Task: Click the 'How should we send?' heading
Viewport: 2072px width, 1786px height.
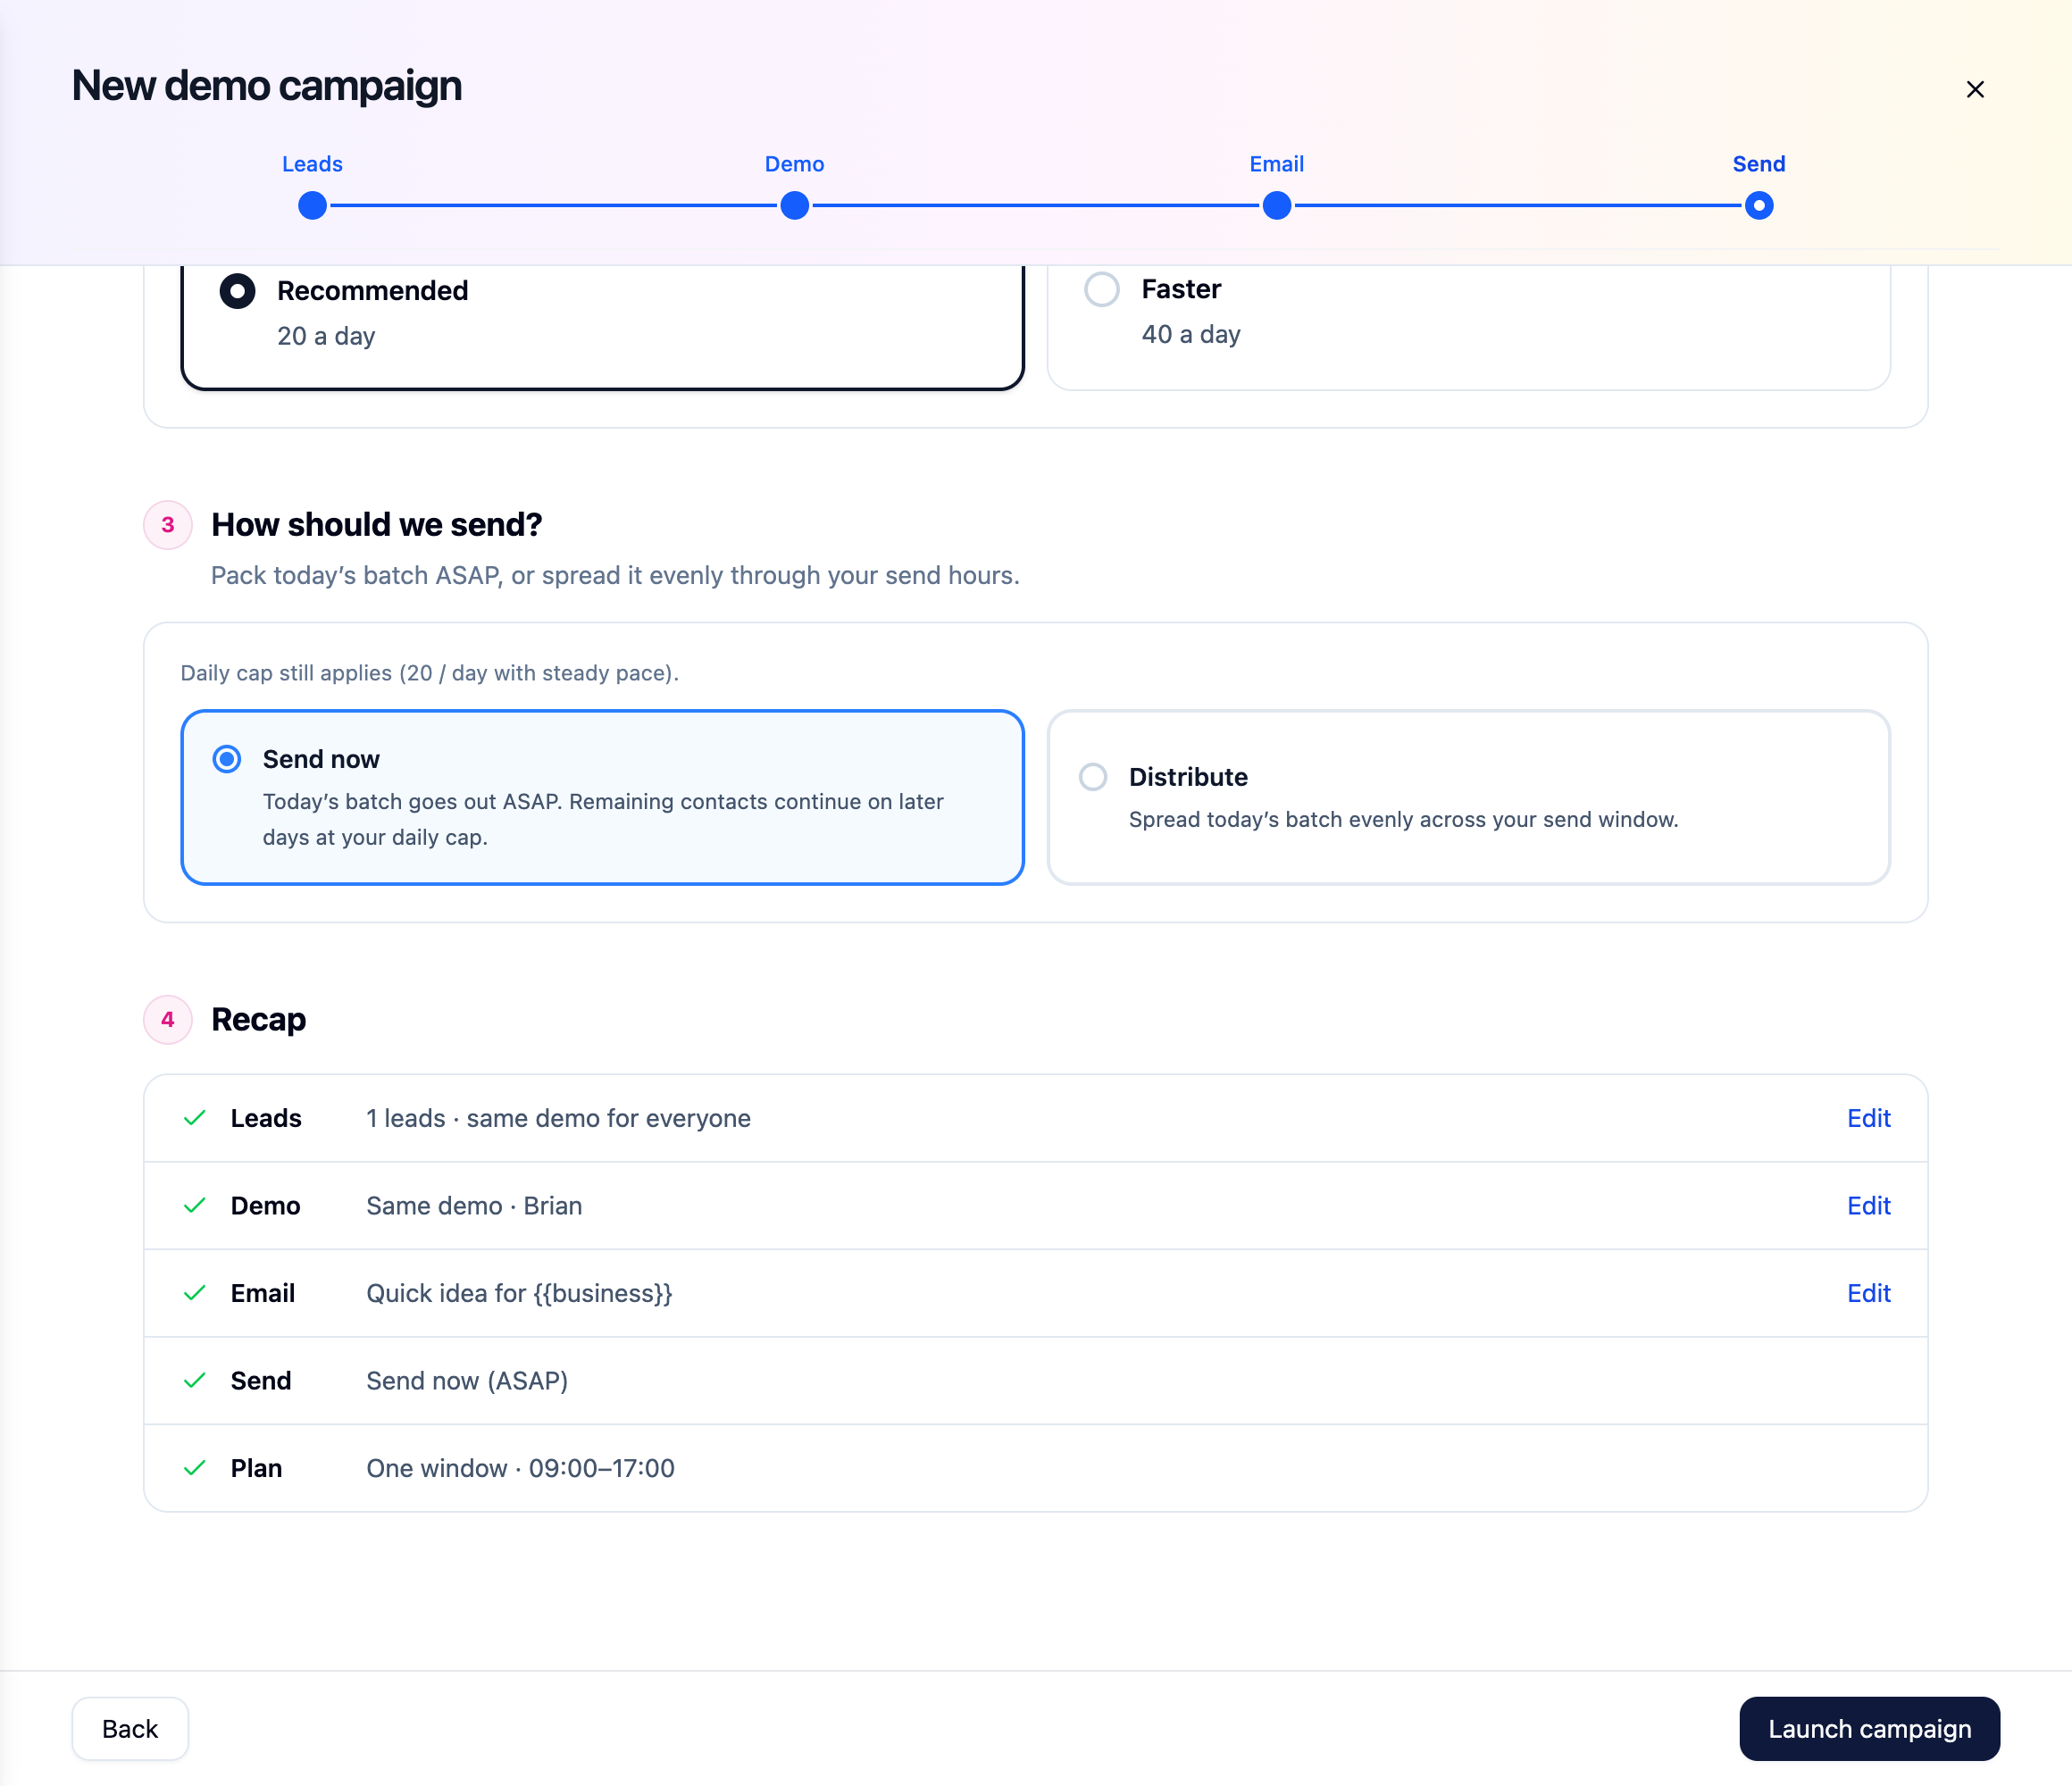Action: [376, 524]
